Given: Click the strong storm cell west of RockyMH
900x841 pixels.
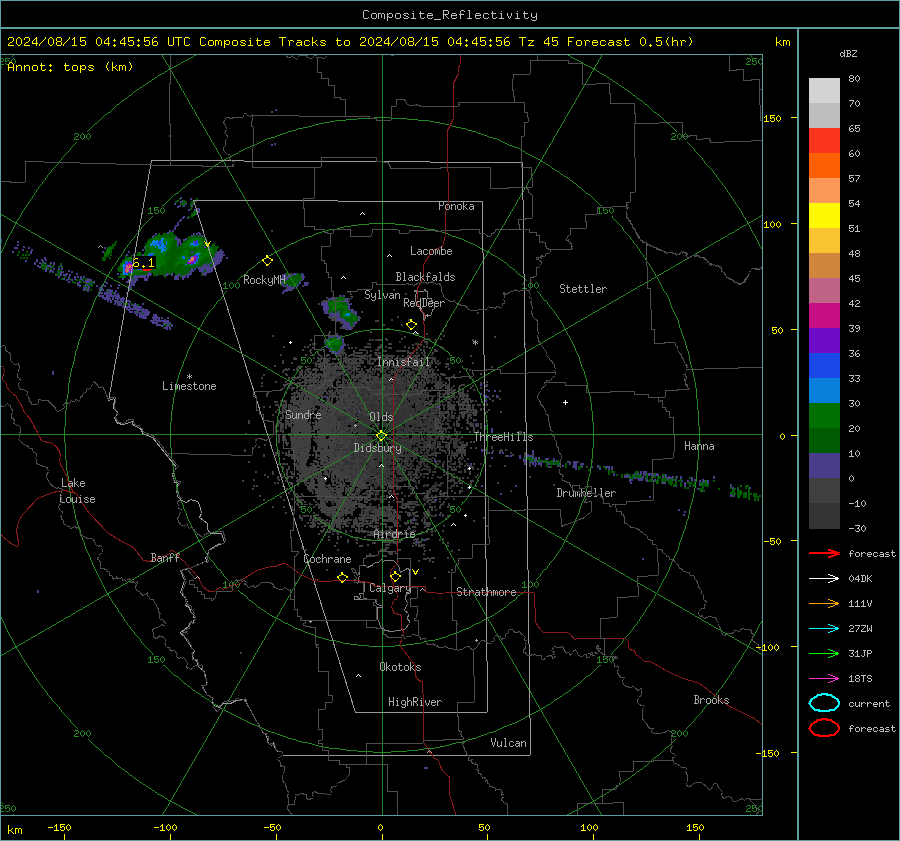Looking at the screenshot, I should click(172, 255).
